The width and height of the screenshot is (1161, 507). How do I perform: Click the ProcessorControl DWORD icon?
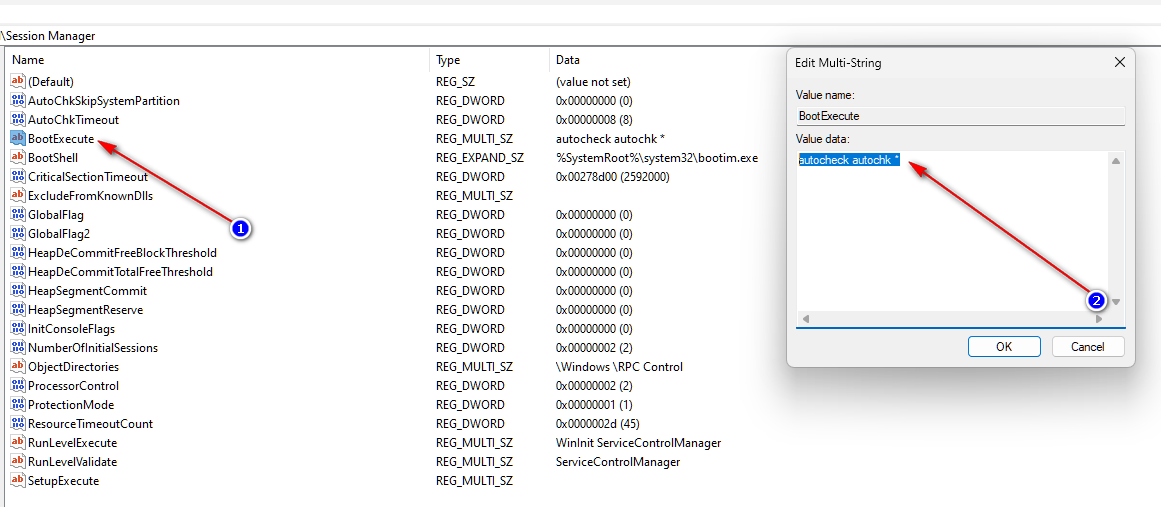[x=18, y=386]
